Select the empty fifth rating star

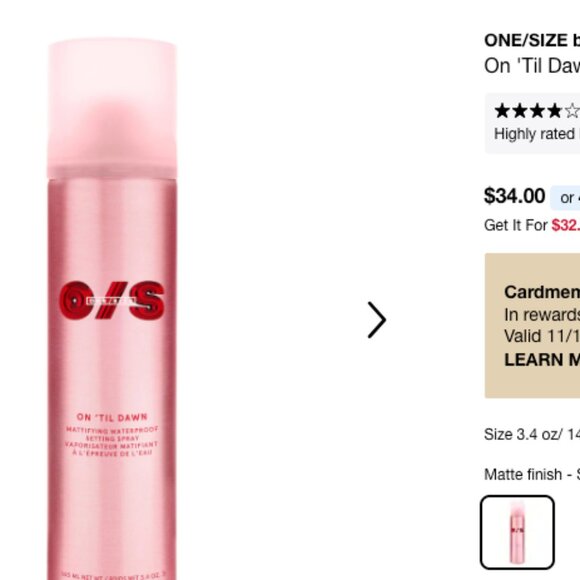coord(573,111)
